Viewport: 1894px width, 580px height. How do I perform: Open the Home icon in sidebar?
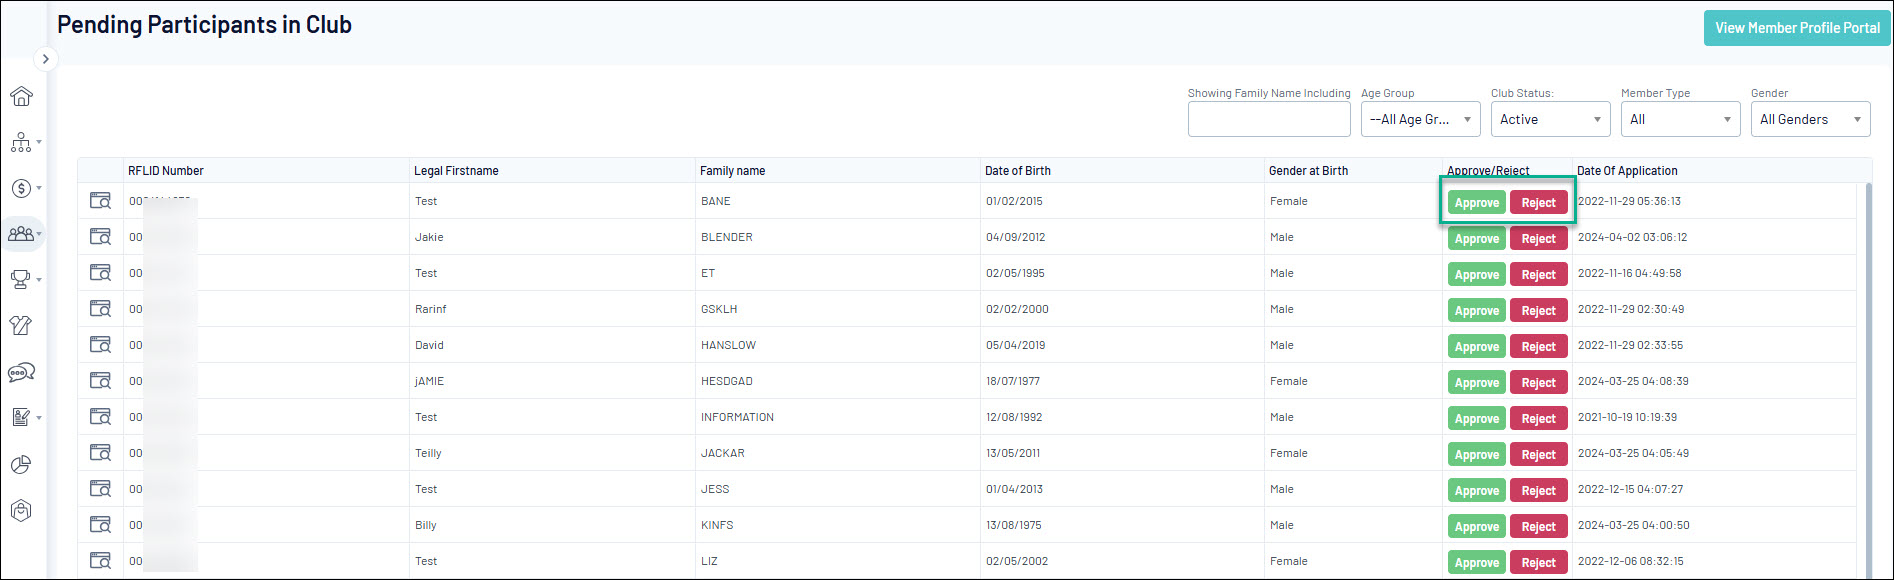point(21,96)
